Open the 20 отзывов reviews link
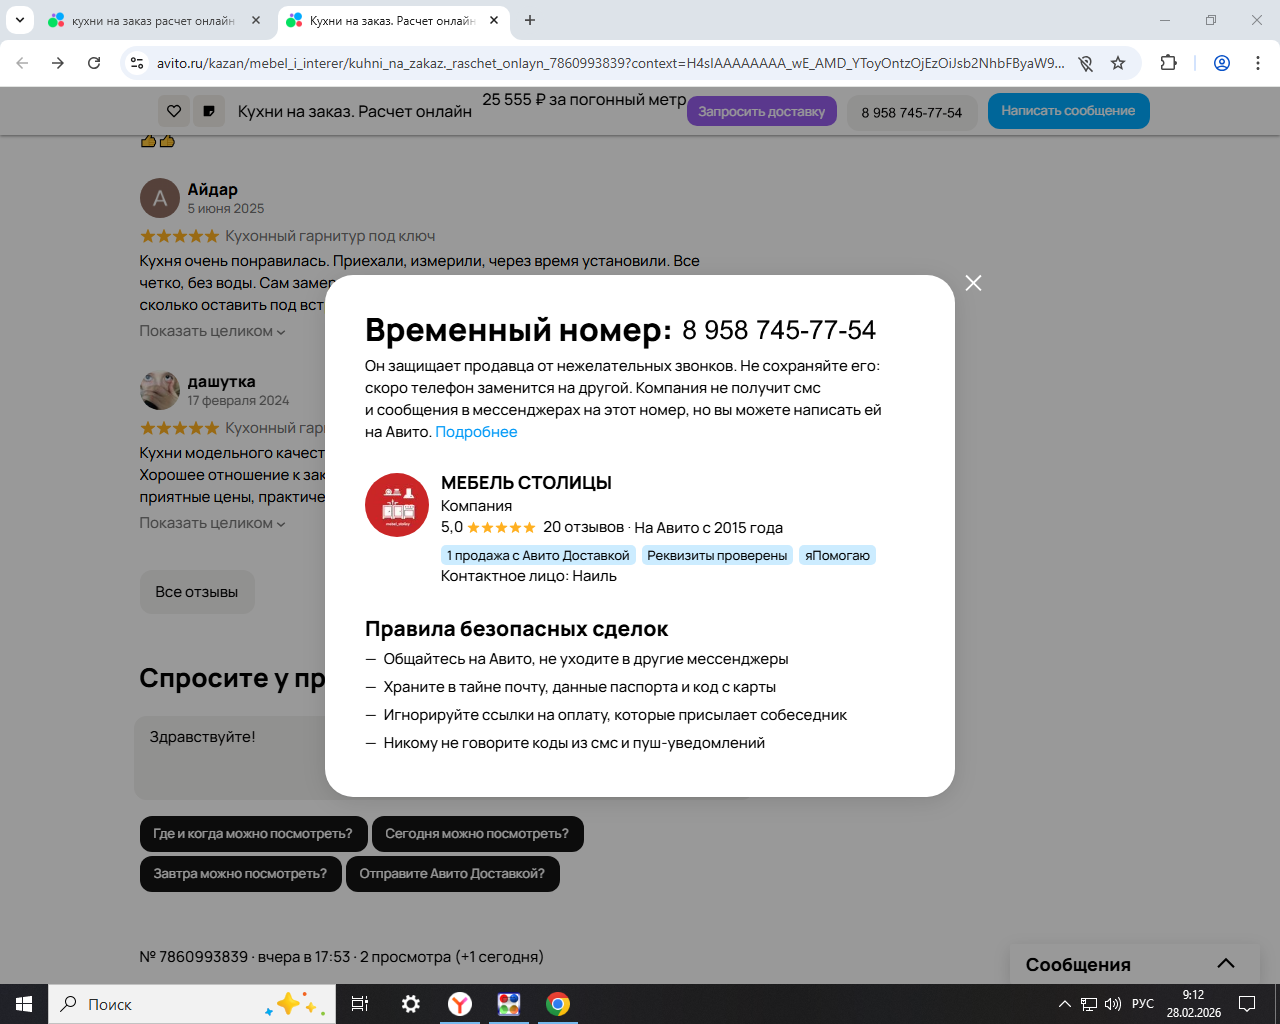Screen dimensions: 1280x1024 [583, 527]
